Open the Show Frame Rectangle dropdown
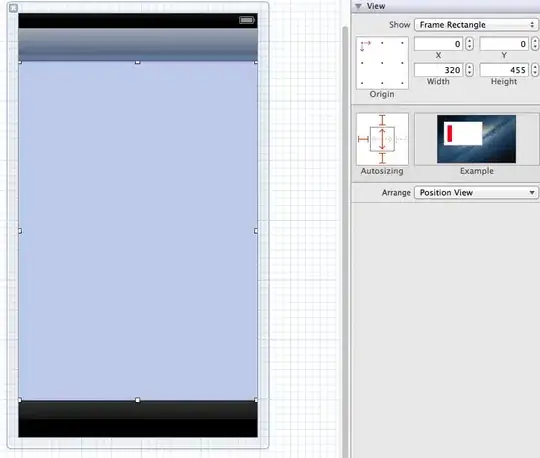The image size is (540, 458). [x=476, y=25]
